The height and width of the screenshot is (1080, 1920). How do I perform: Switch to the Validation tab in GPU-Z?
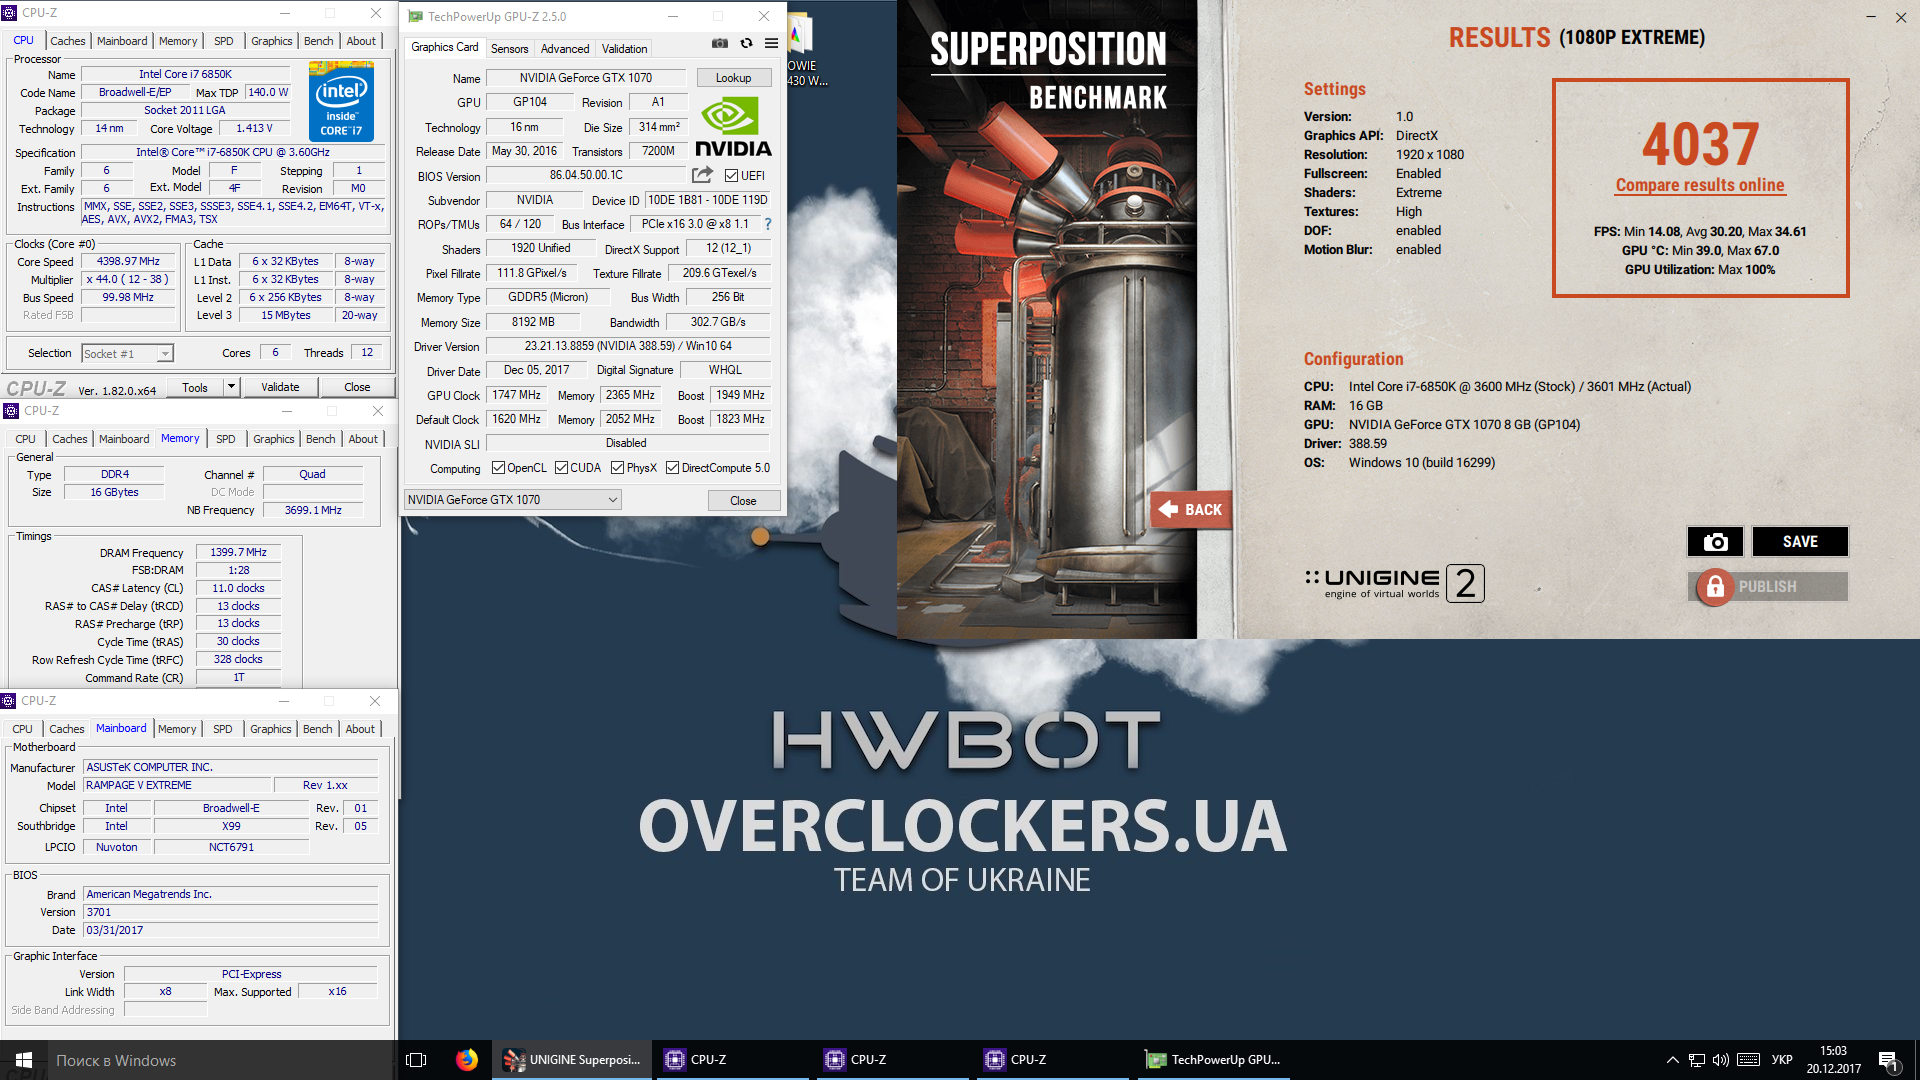[x=624, y=49]
